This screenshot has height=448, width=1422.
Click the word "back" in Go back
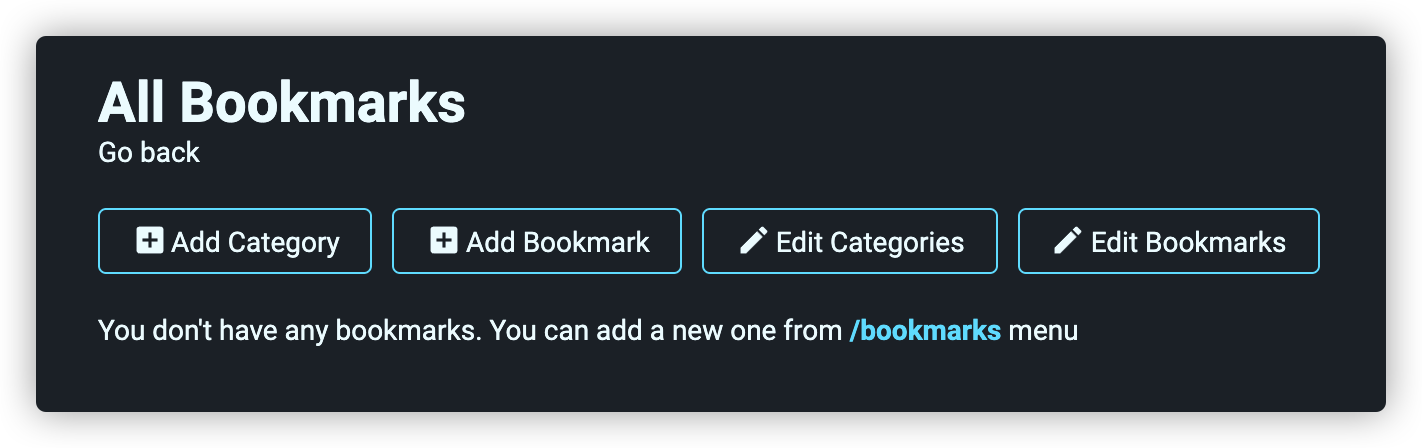coord(170,152)
